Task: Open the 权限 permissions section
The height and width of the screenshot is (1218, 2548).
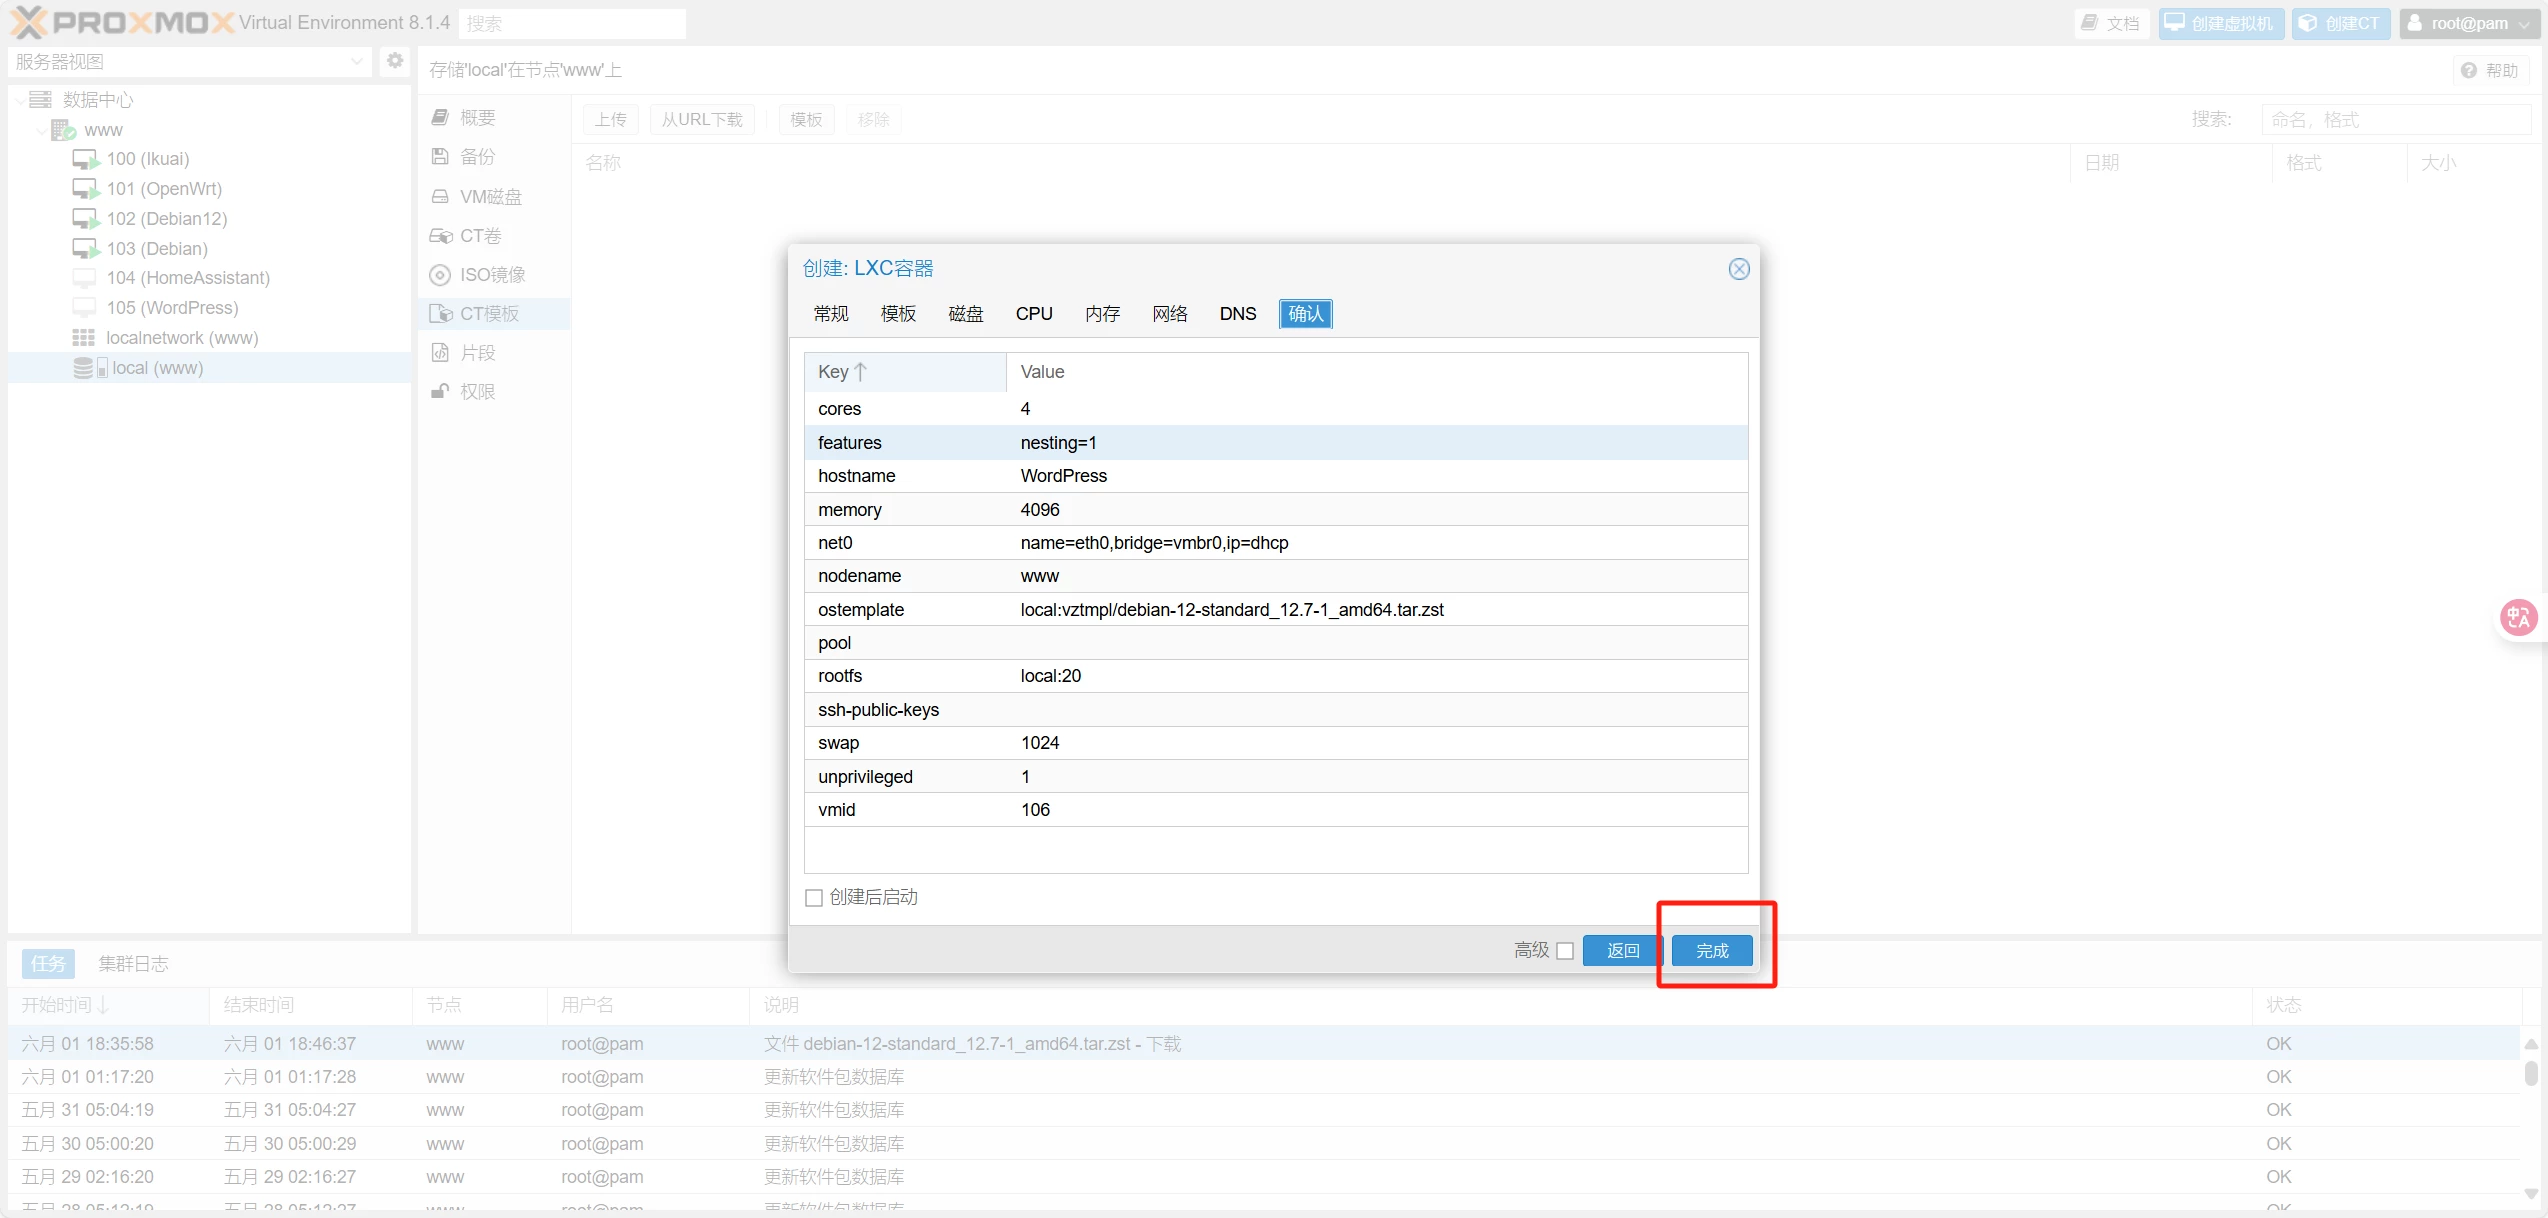Action: (477, 392)
